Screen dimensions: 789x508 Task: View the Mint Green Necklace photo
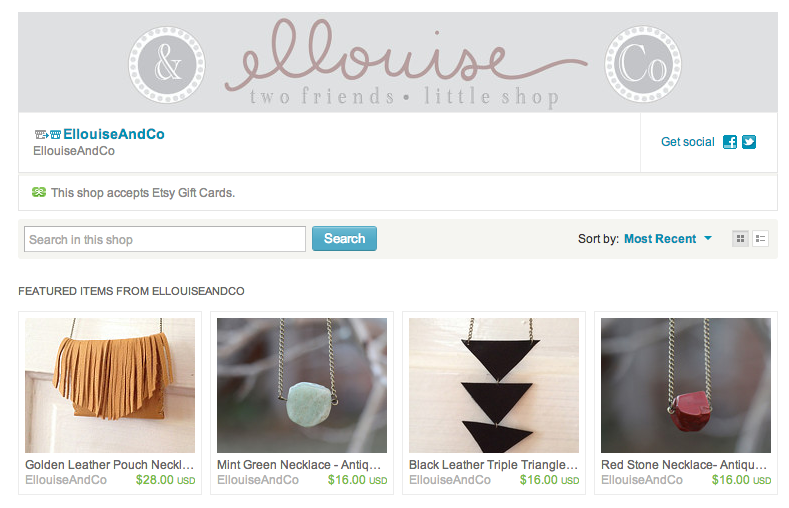click(x=302, y=385)
